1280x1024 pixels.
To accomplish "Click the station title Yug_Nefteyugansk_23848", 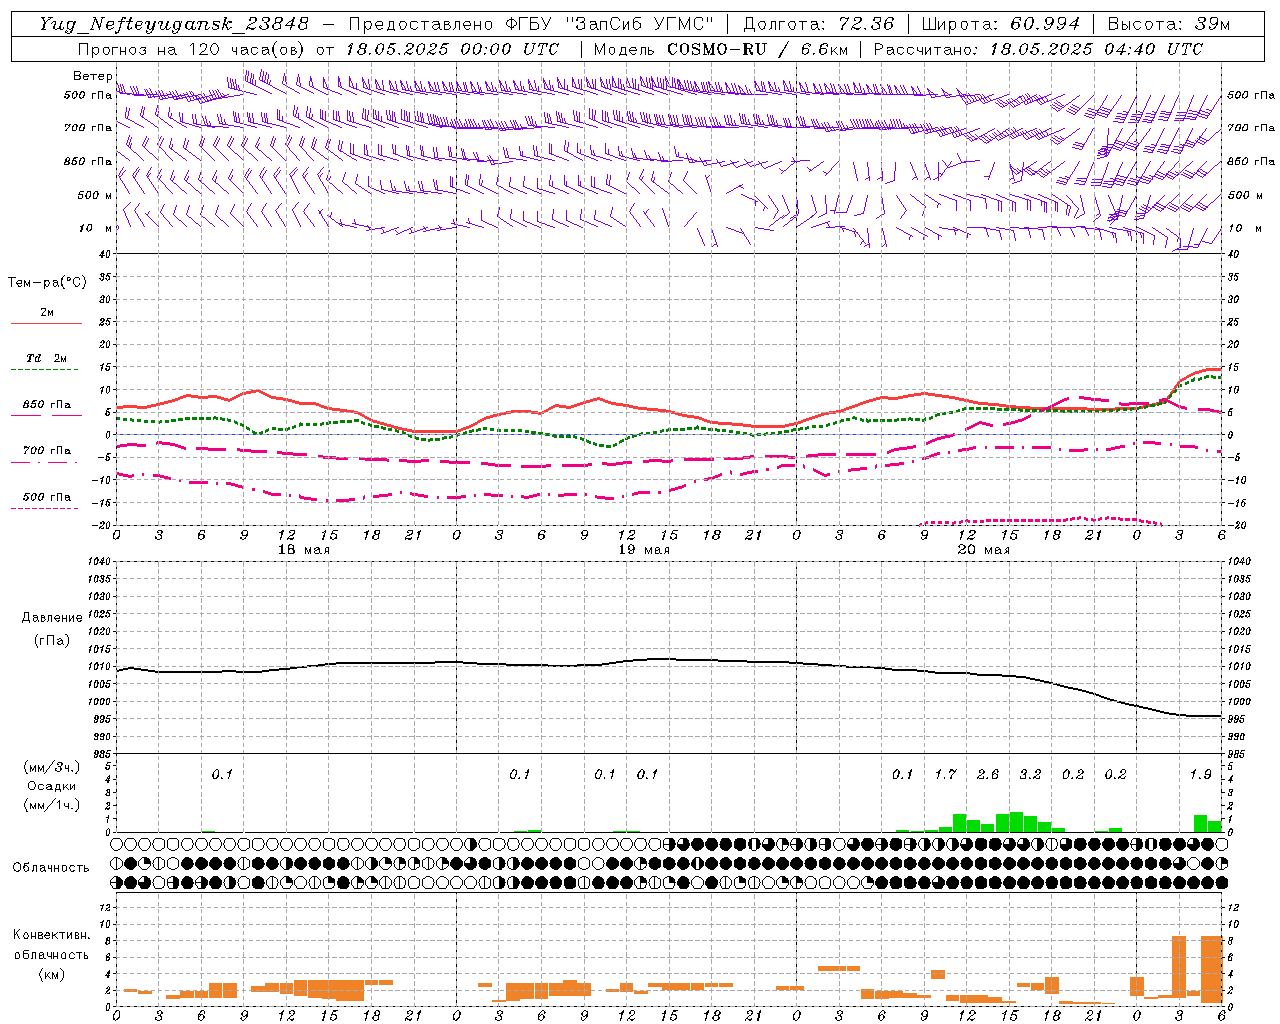I will pyautogui.click(x=174, y=23).
